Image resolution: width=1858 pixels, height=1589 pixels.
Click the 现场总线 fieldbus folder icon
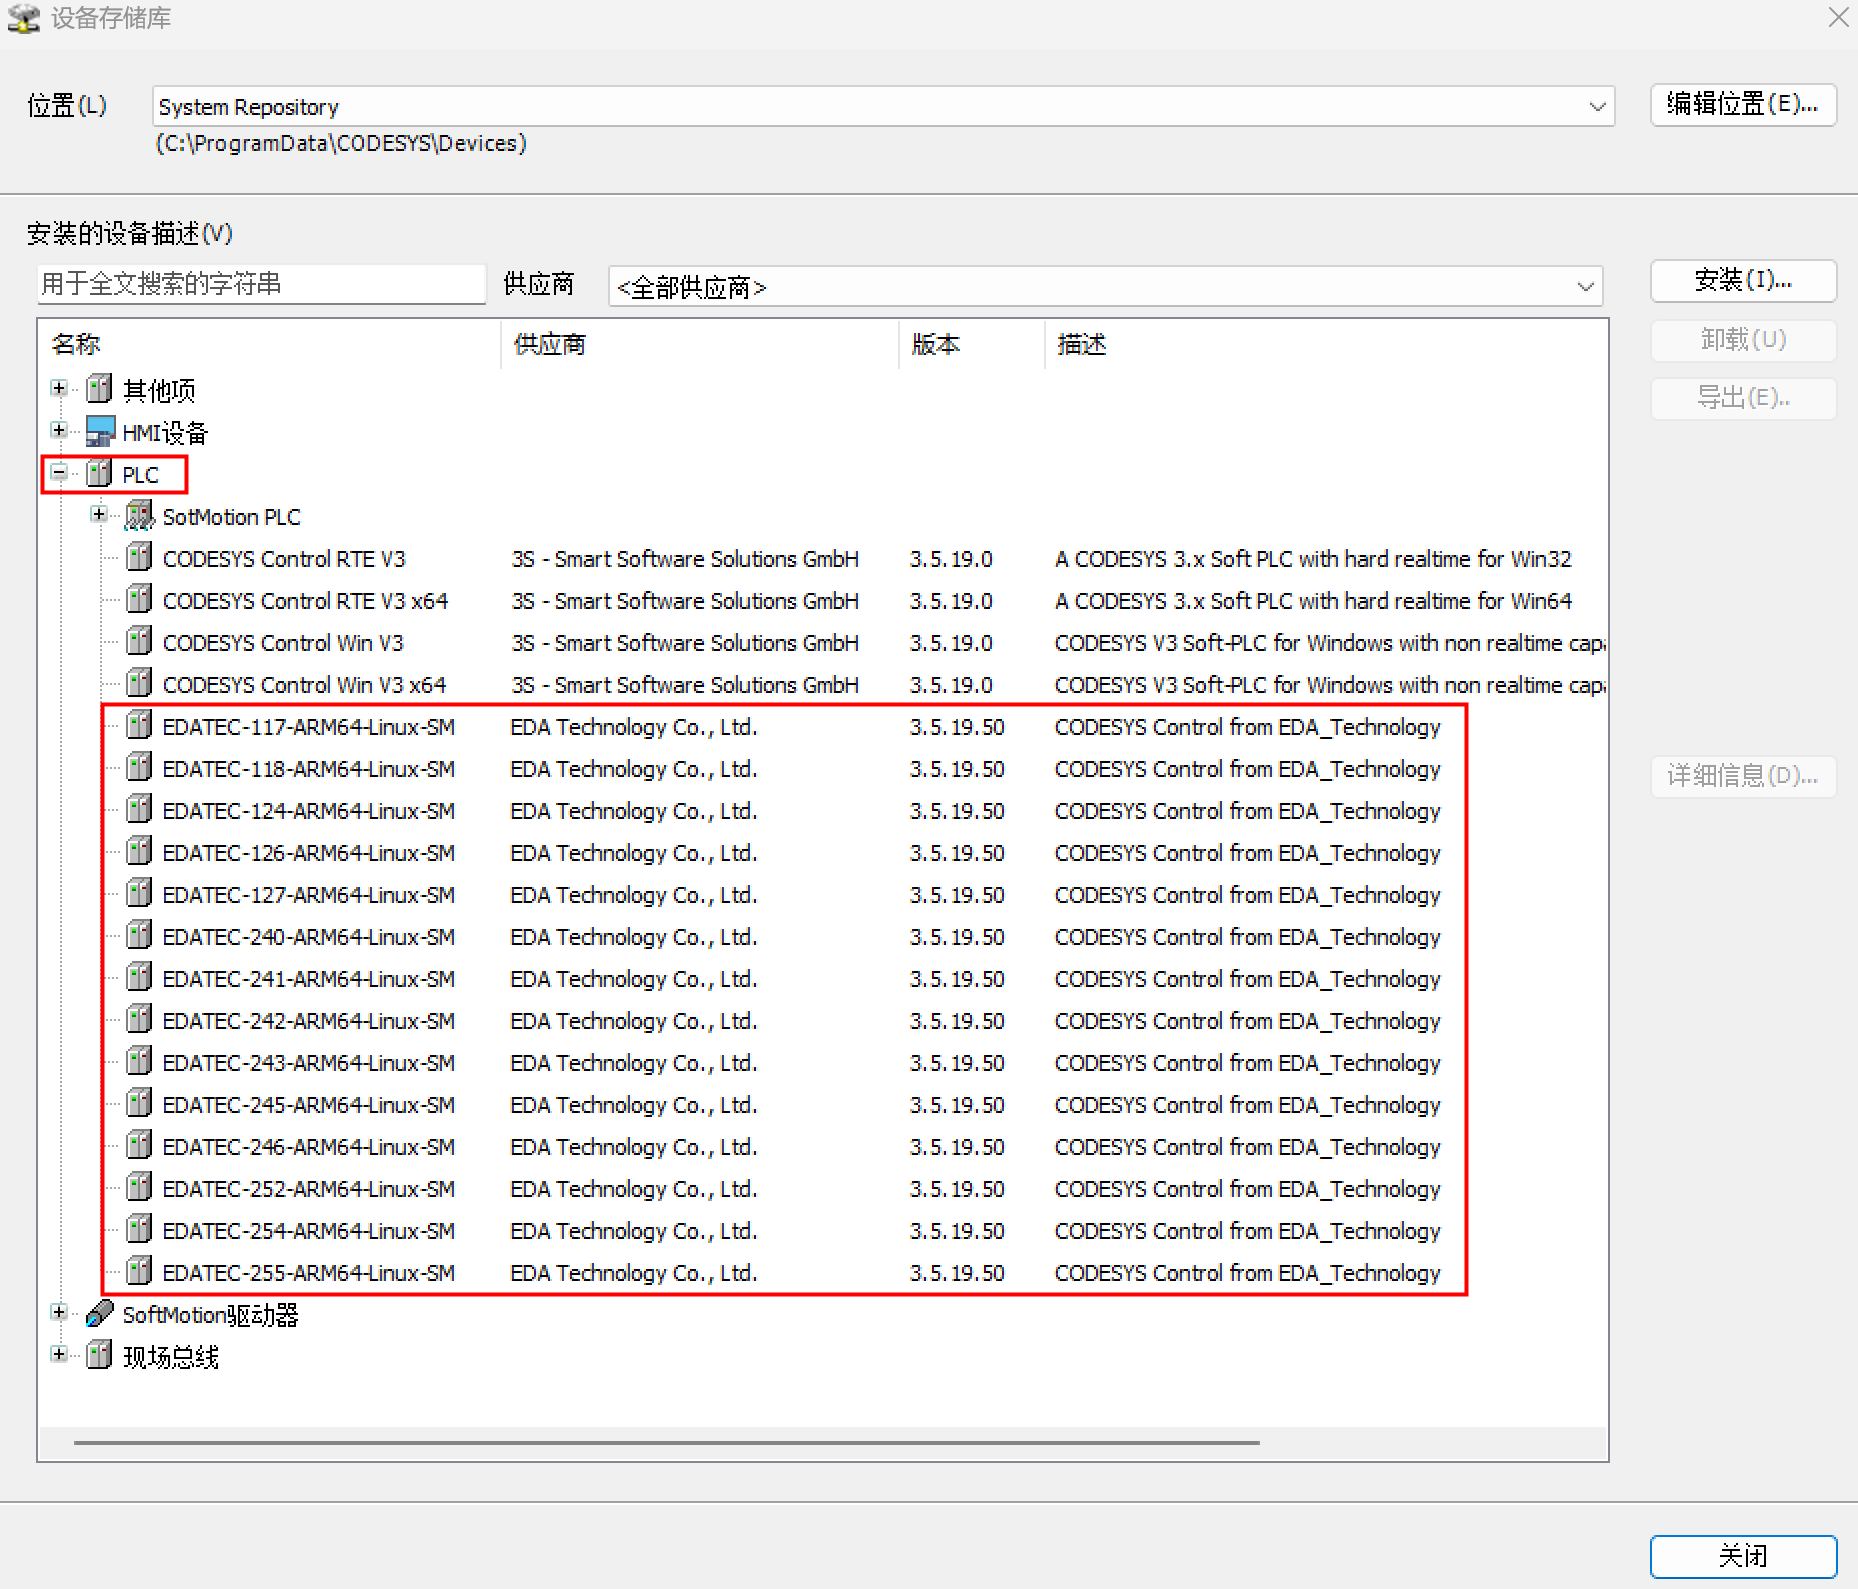point(100,1356)
